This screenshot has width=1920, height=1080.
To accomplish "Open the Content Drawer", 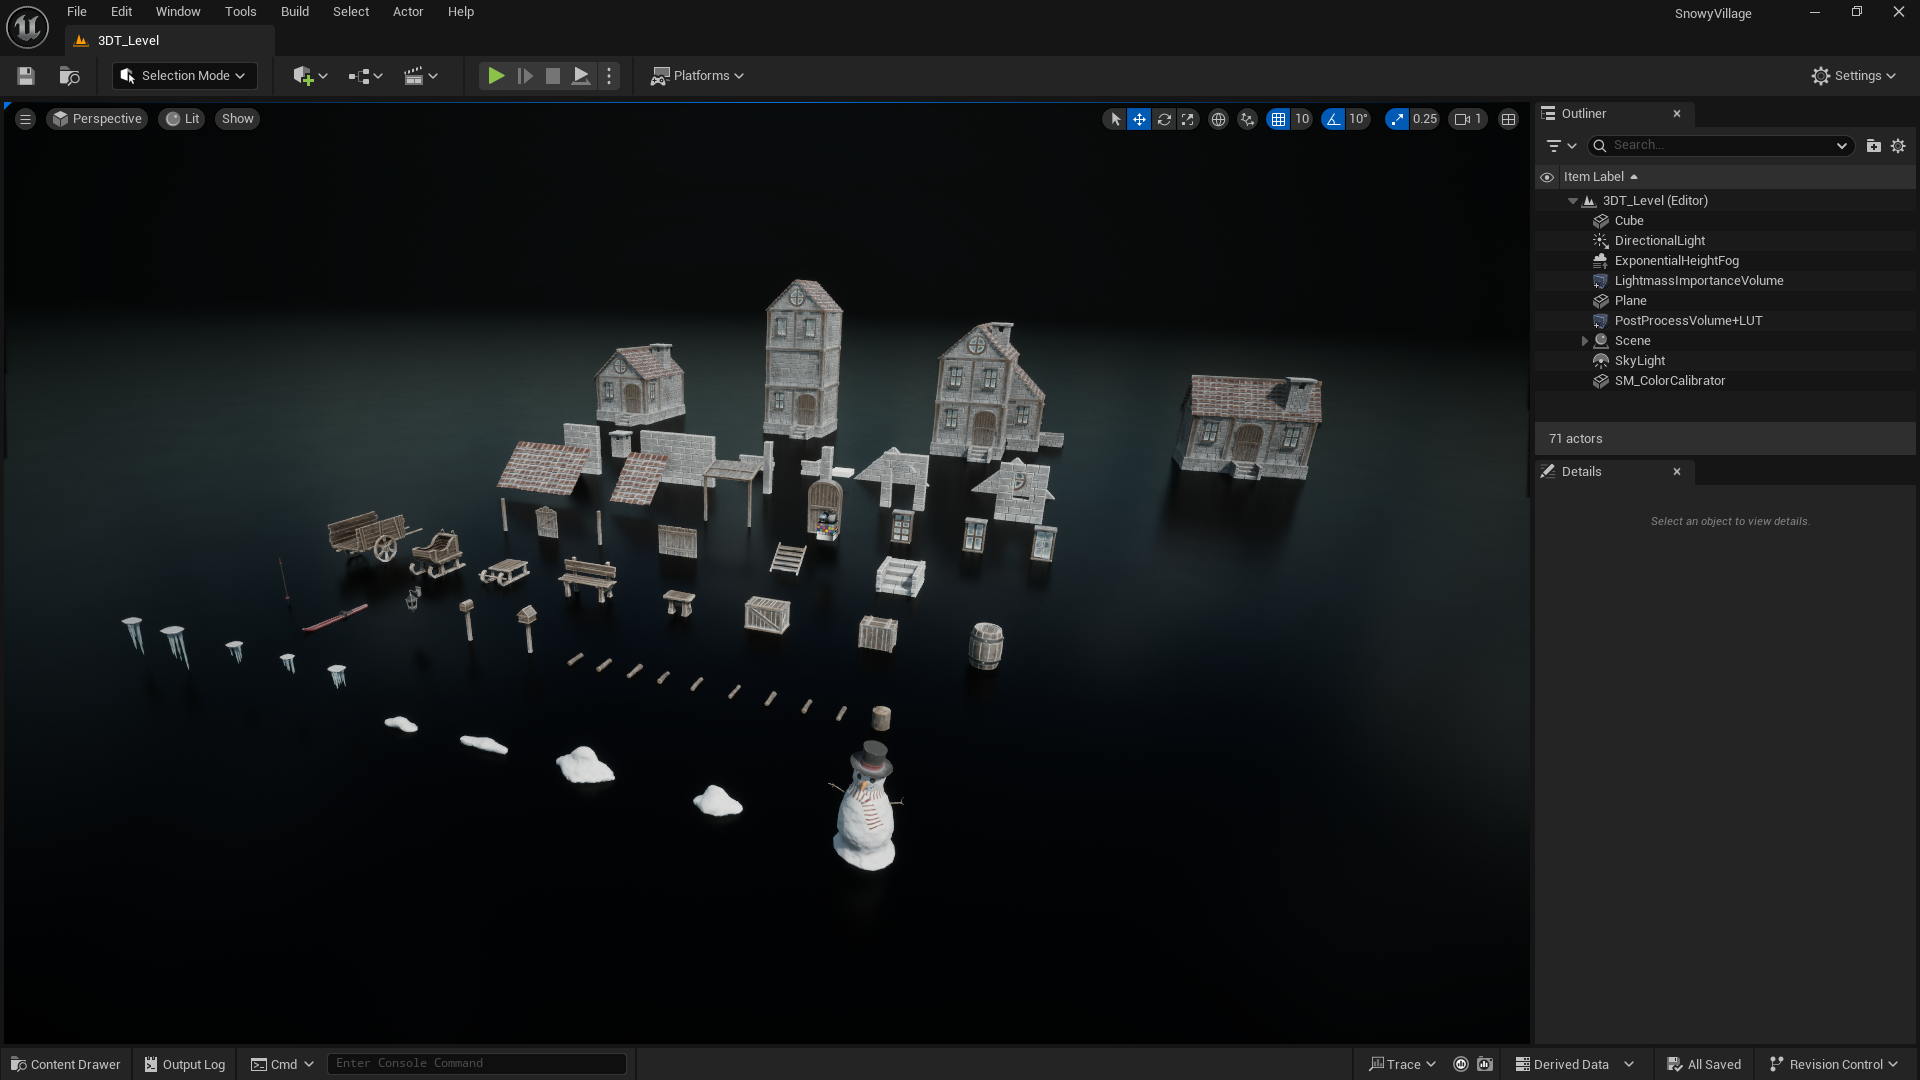I will (66, 1064).
